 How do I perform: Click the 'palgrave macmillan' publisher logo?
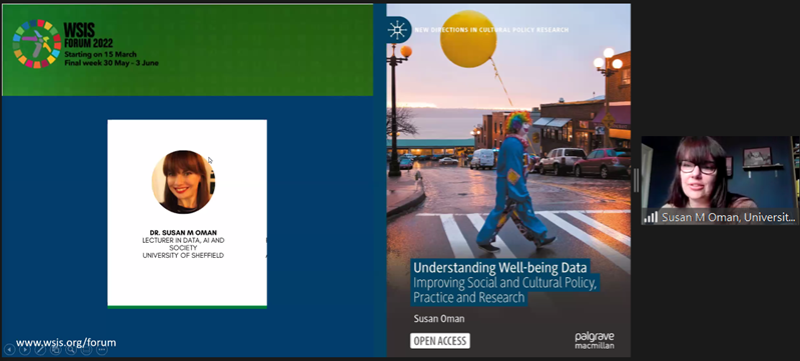(x=594, y=340)
